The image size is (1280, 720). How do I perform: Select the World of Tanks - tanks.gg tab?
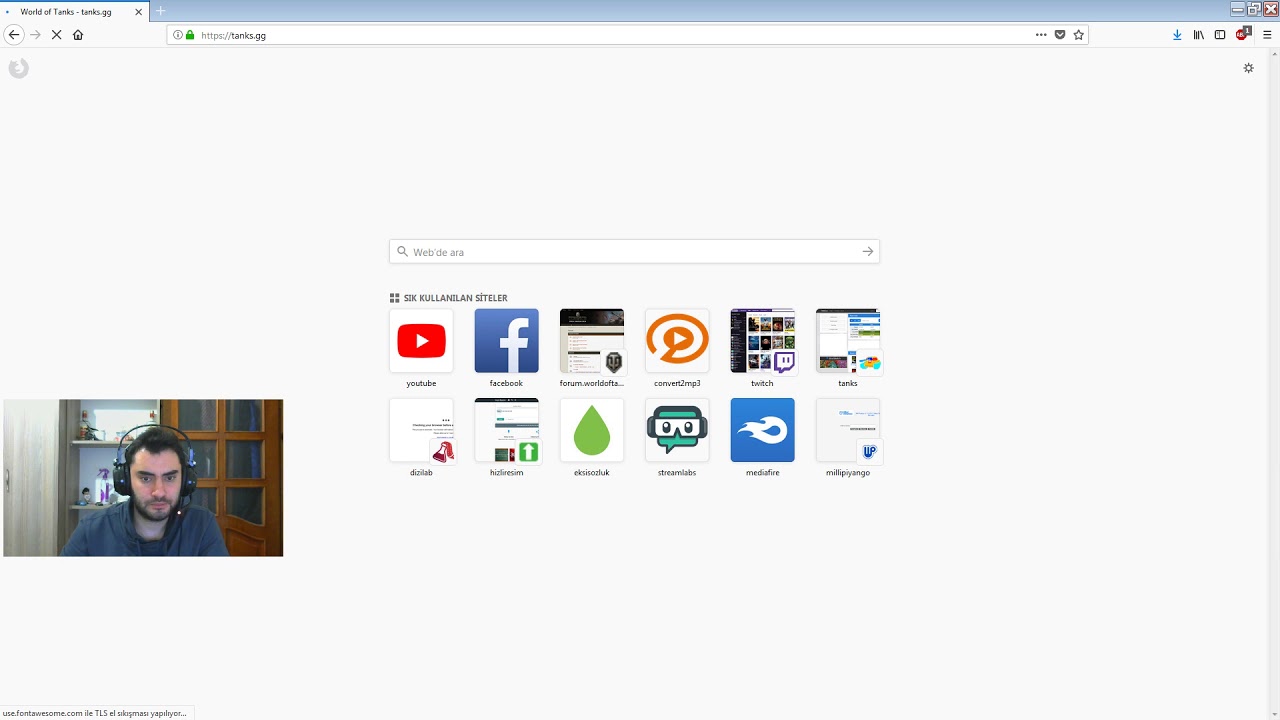pos(75,12)
